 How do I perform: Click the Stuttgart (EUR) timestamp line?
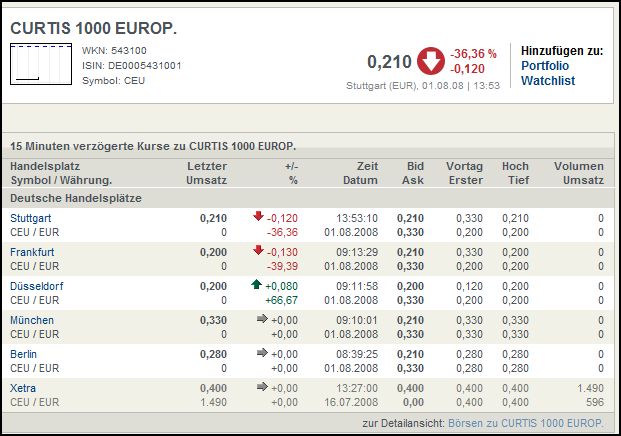coord(423,86)
